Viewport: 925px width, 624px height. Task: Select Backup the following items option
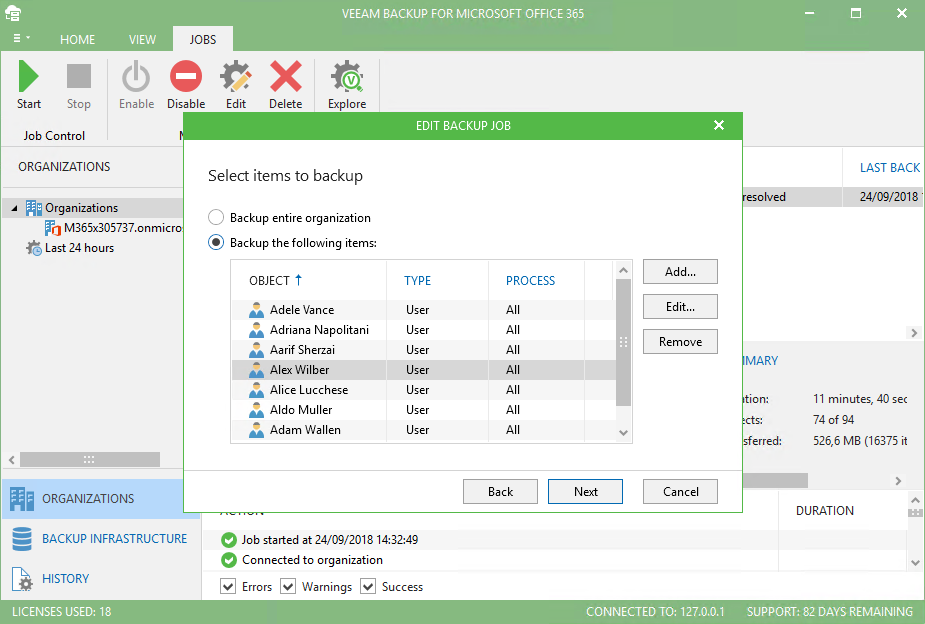coord(216,242)
